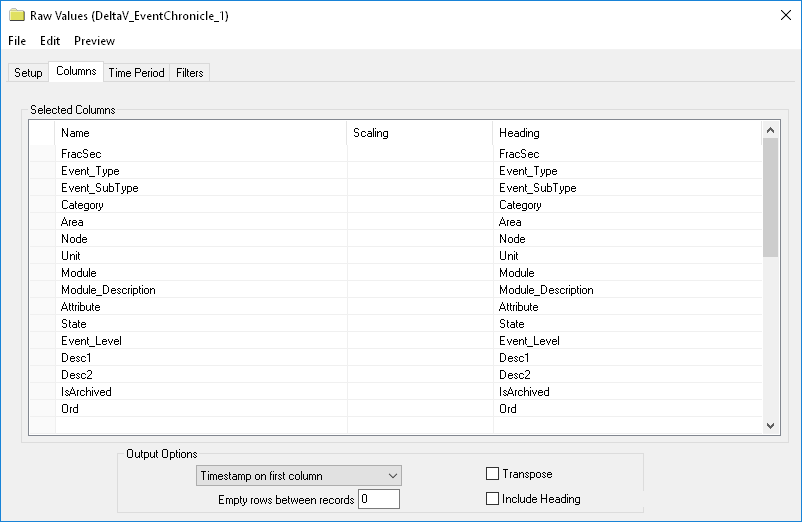The image size is (802, 522).
Task: Click the Ord heading cell
Action: [628, 408]
